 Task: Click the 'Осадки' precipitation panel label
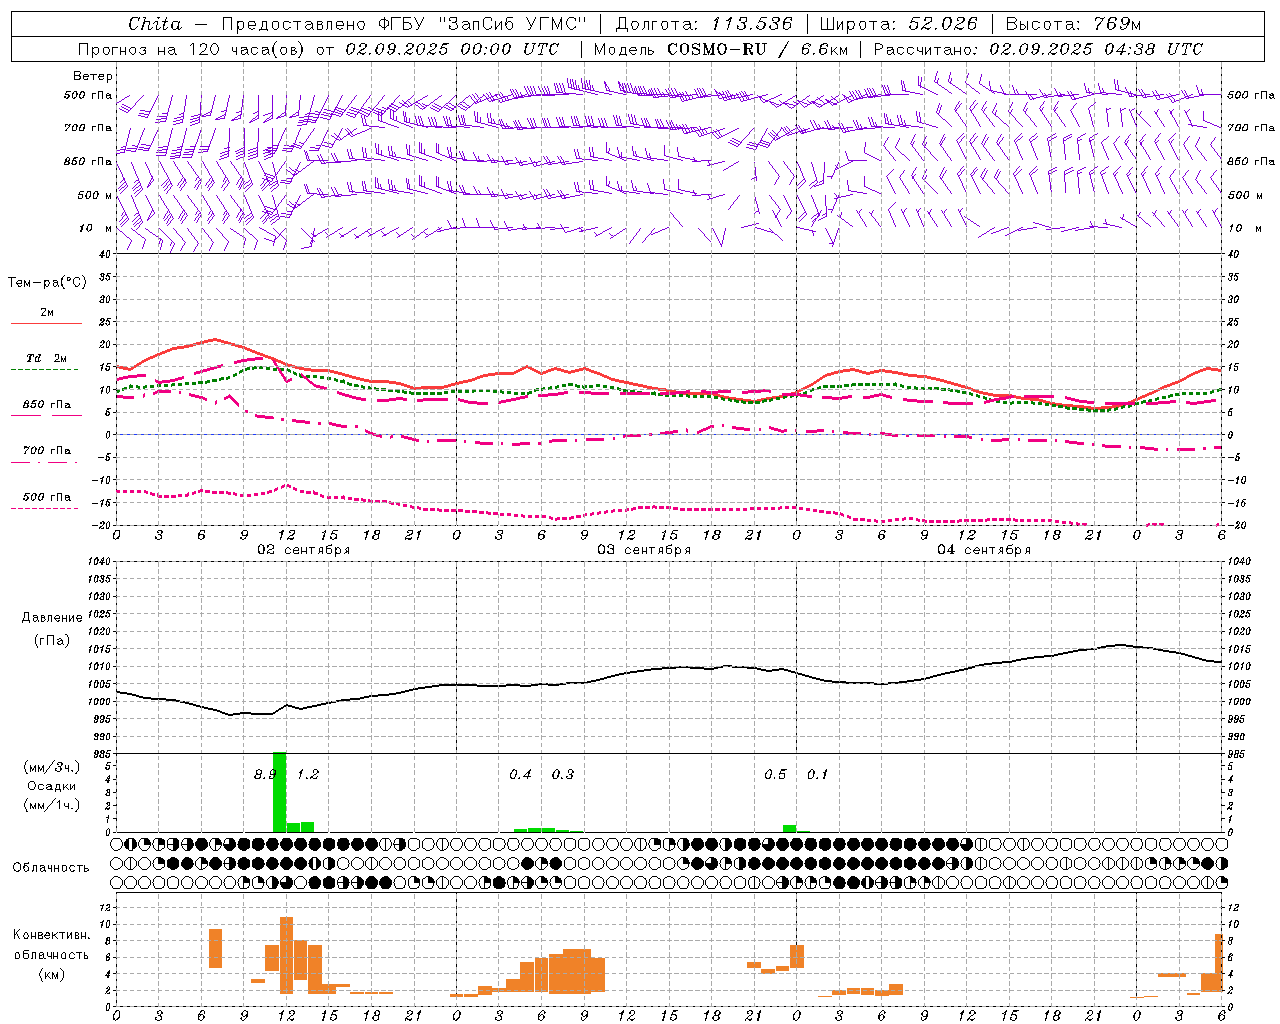51,786
